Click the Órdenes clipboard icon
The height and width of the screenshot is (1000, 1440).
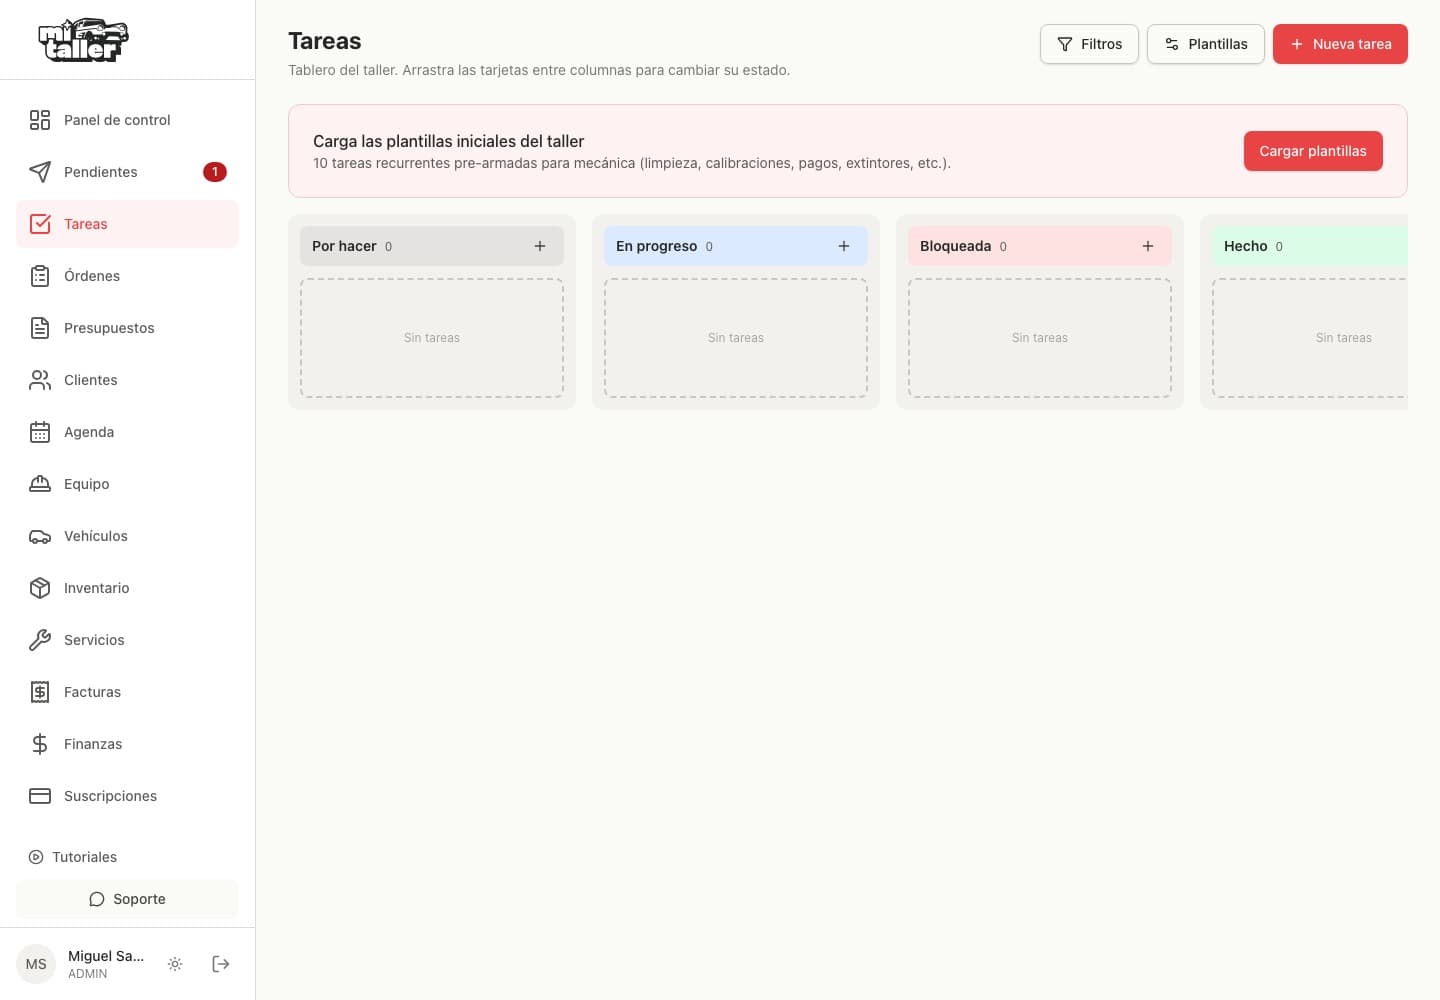point(40,276)
